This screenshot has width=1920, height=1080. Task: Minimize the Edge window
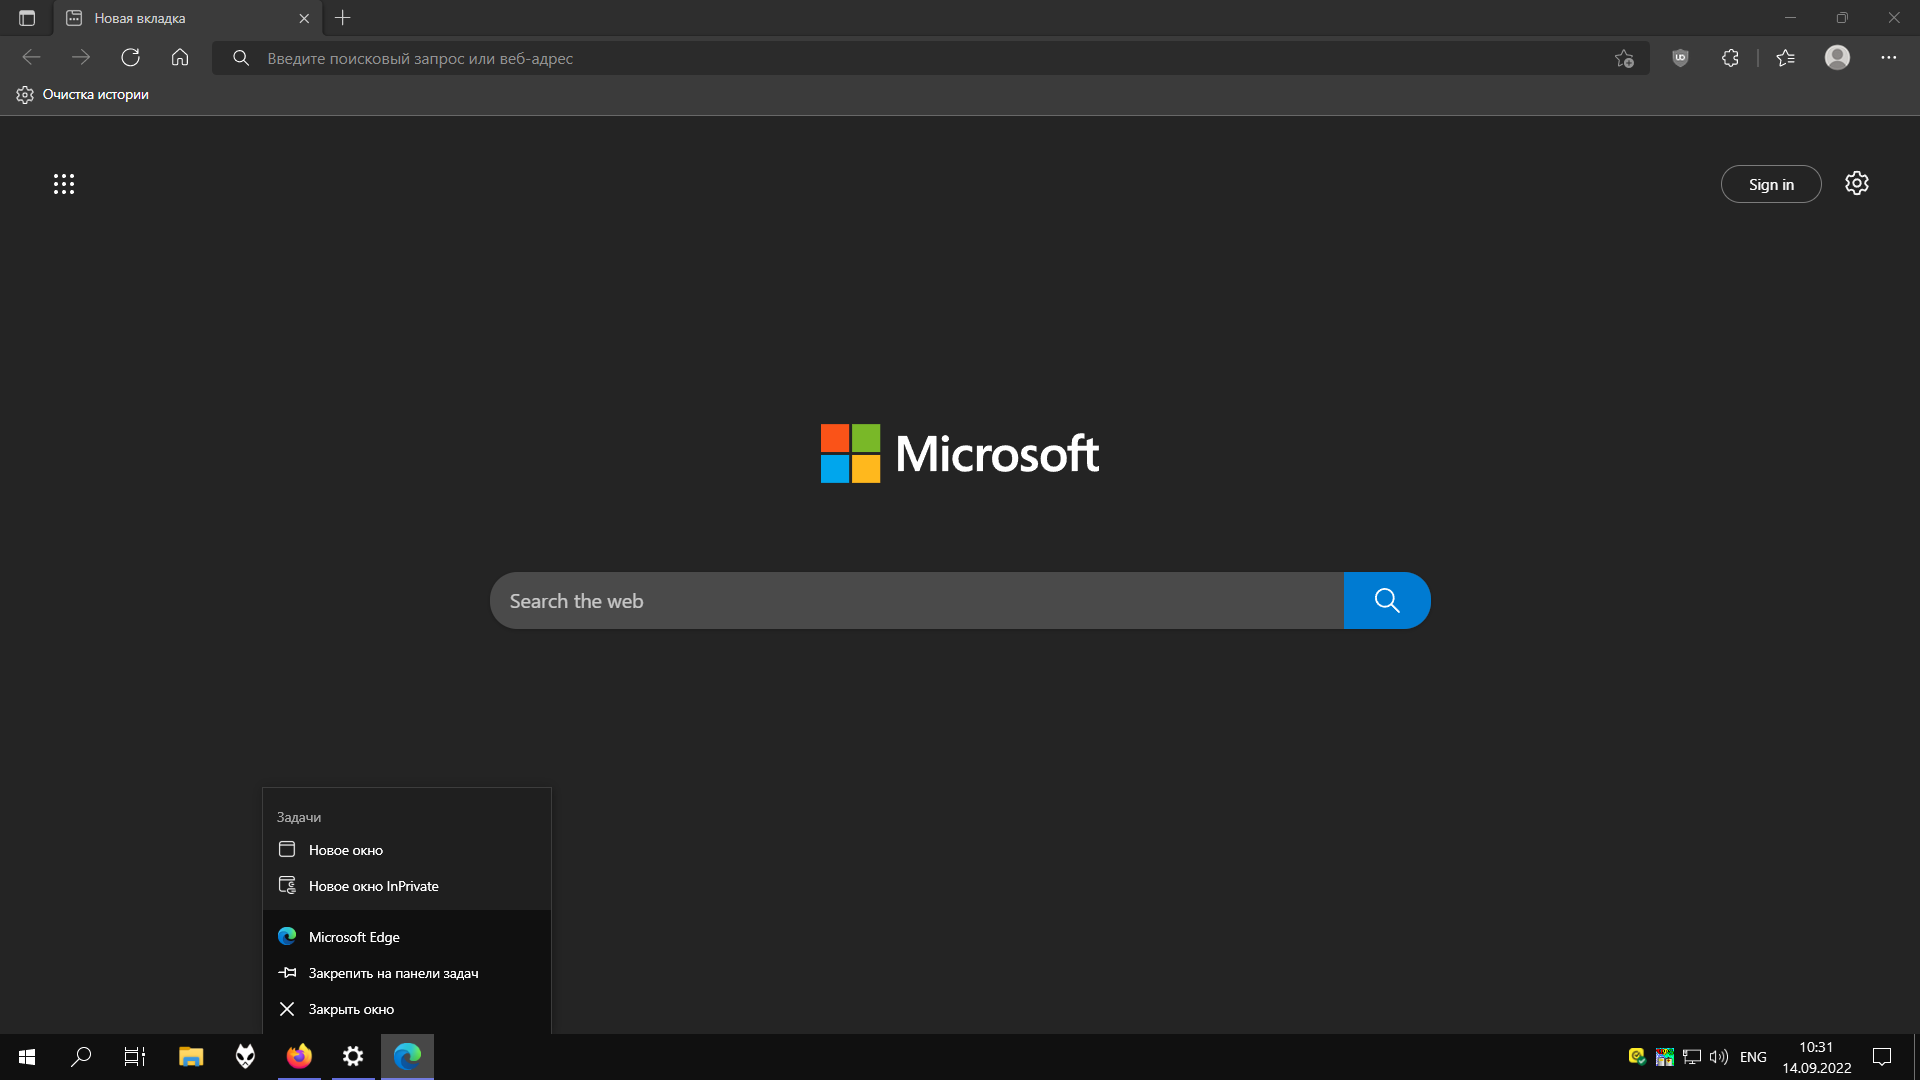tap(1790, 18)
